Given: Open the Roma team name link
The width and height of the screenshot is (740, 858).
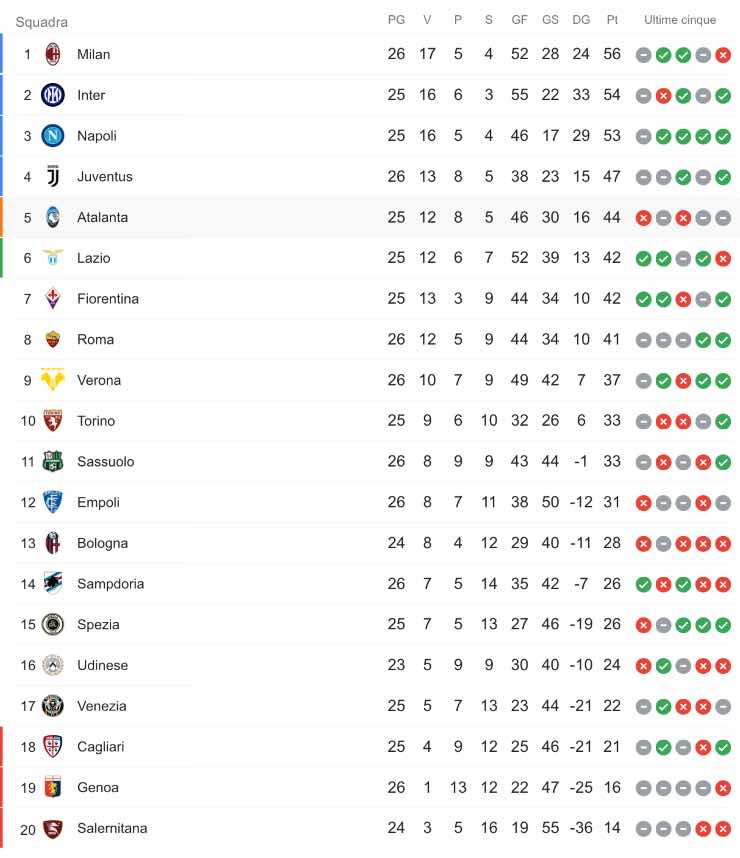Looking at the screenshot, I should point(95,340).
